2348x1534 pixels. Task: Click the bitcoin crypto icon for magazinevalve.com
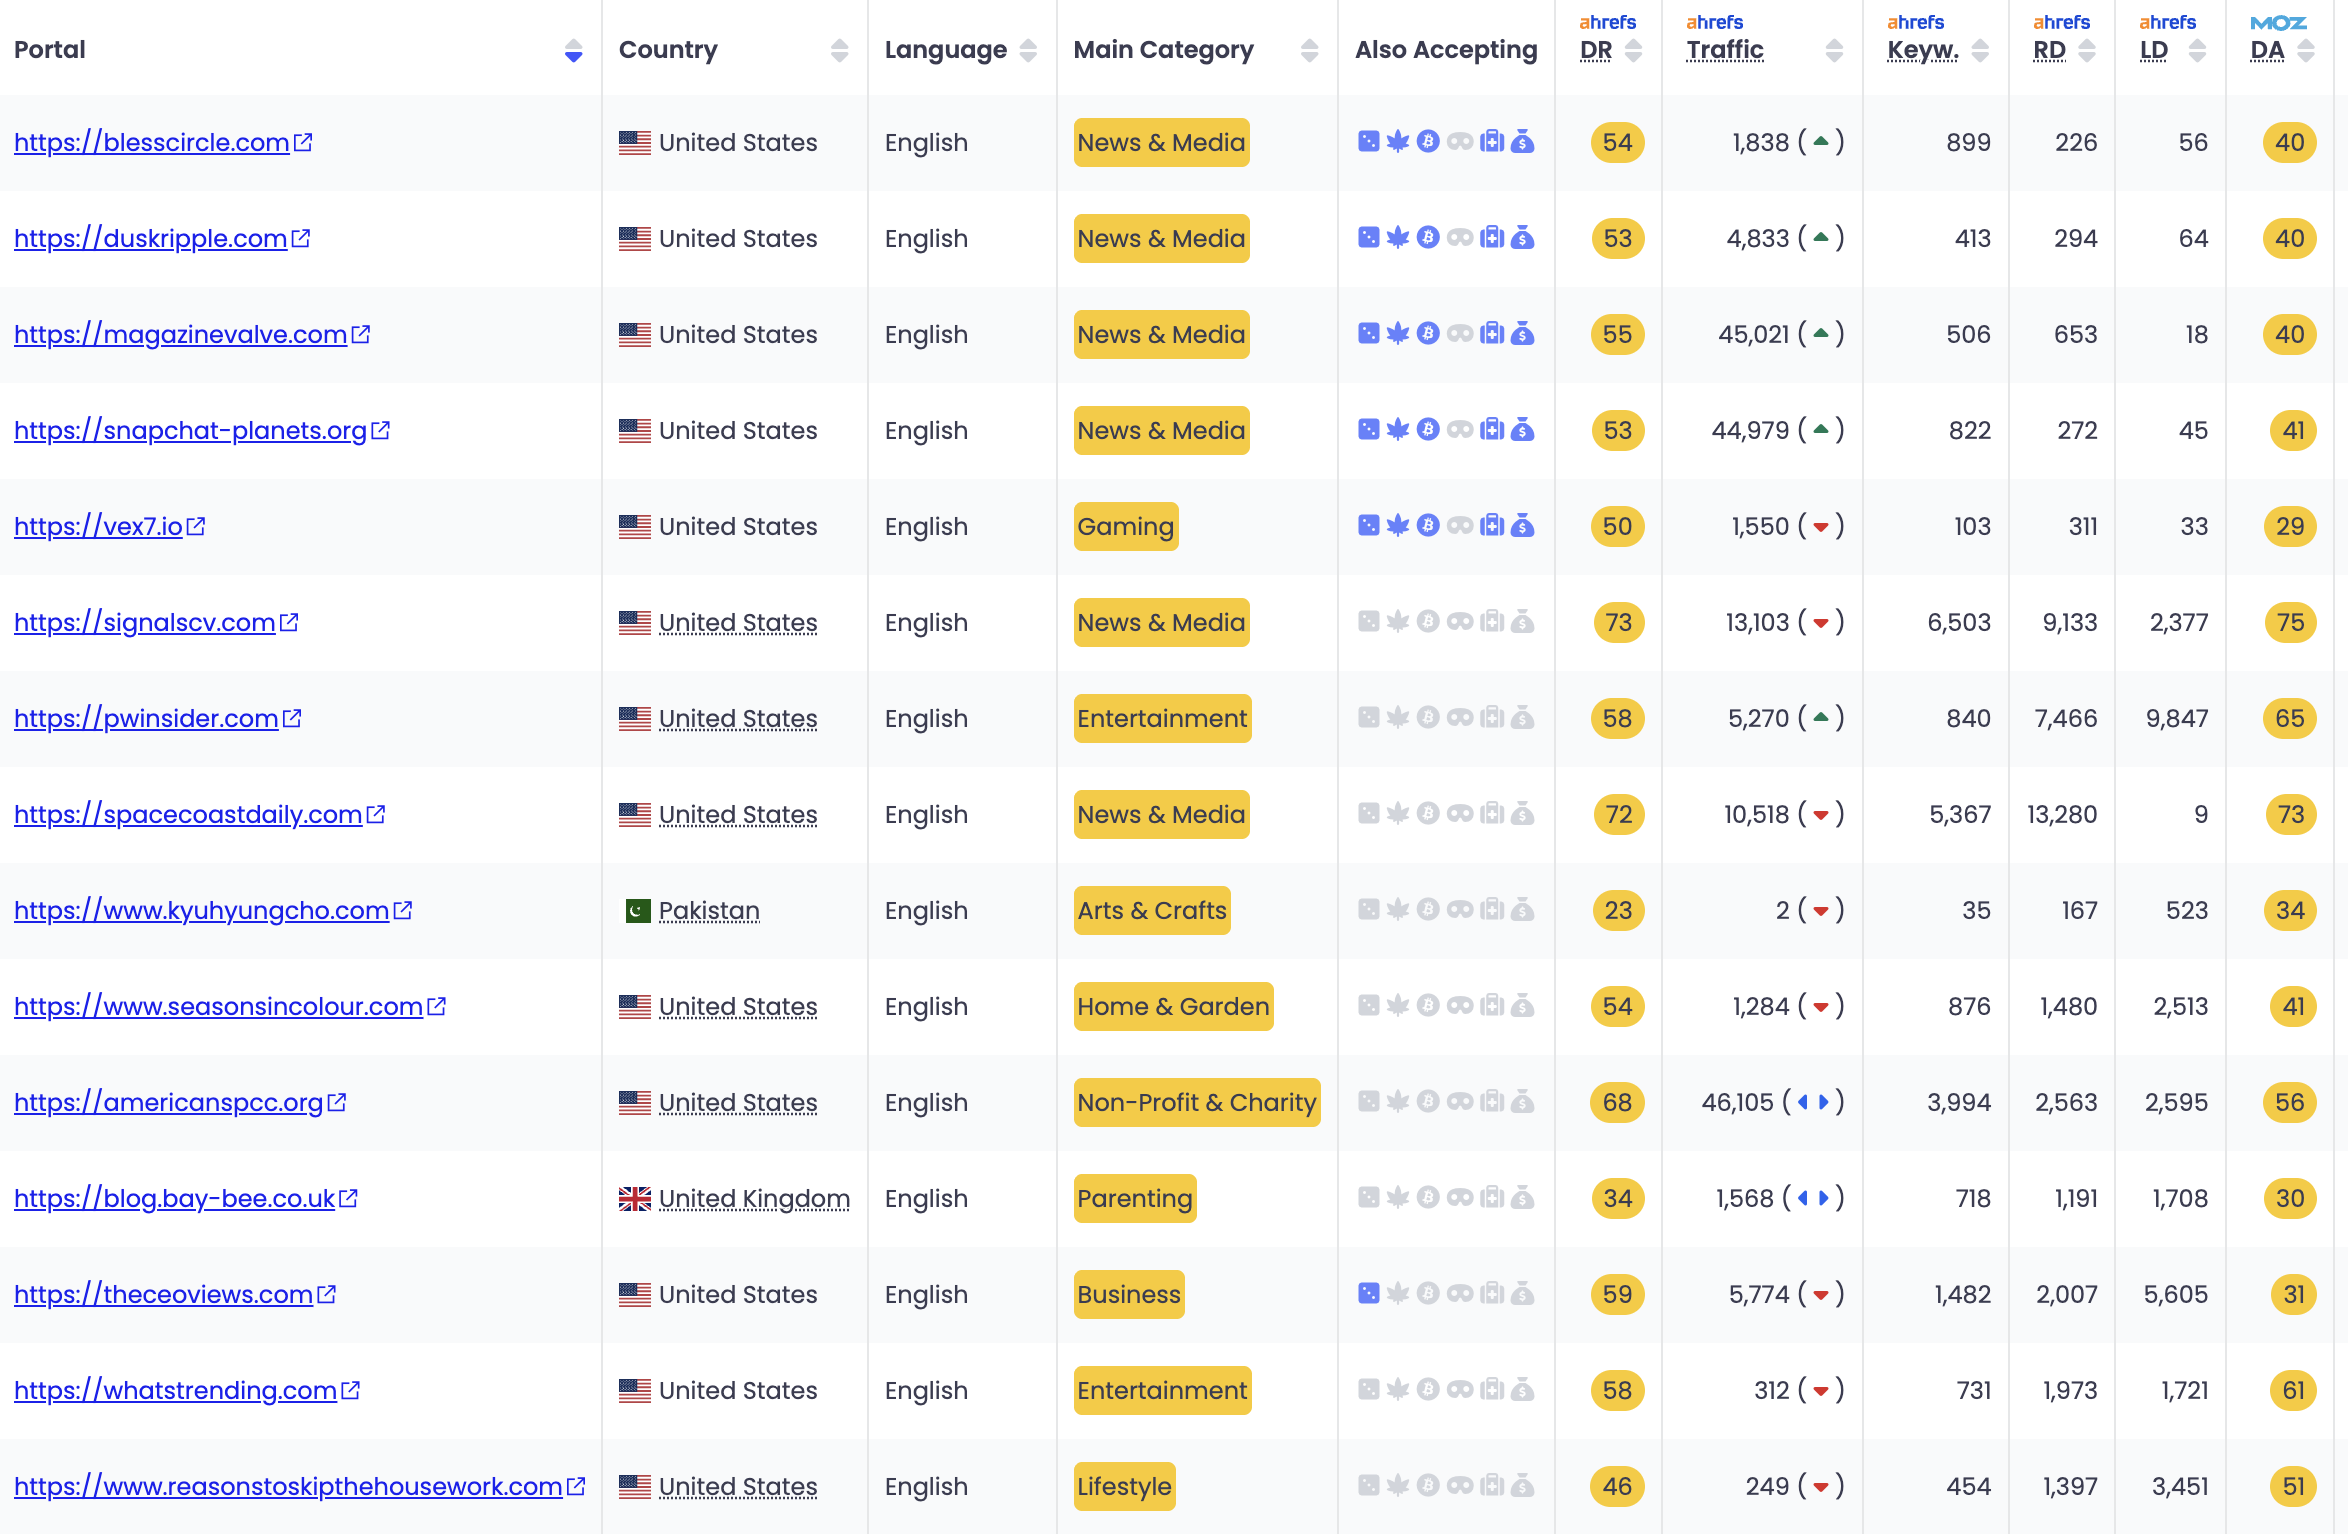point(1429,334)
